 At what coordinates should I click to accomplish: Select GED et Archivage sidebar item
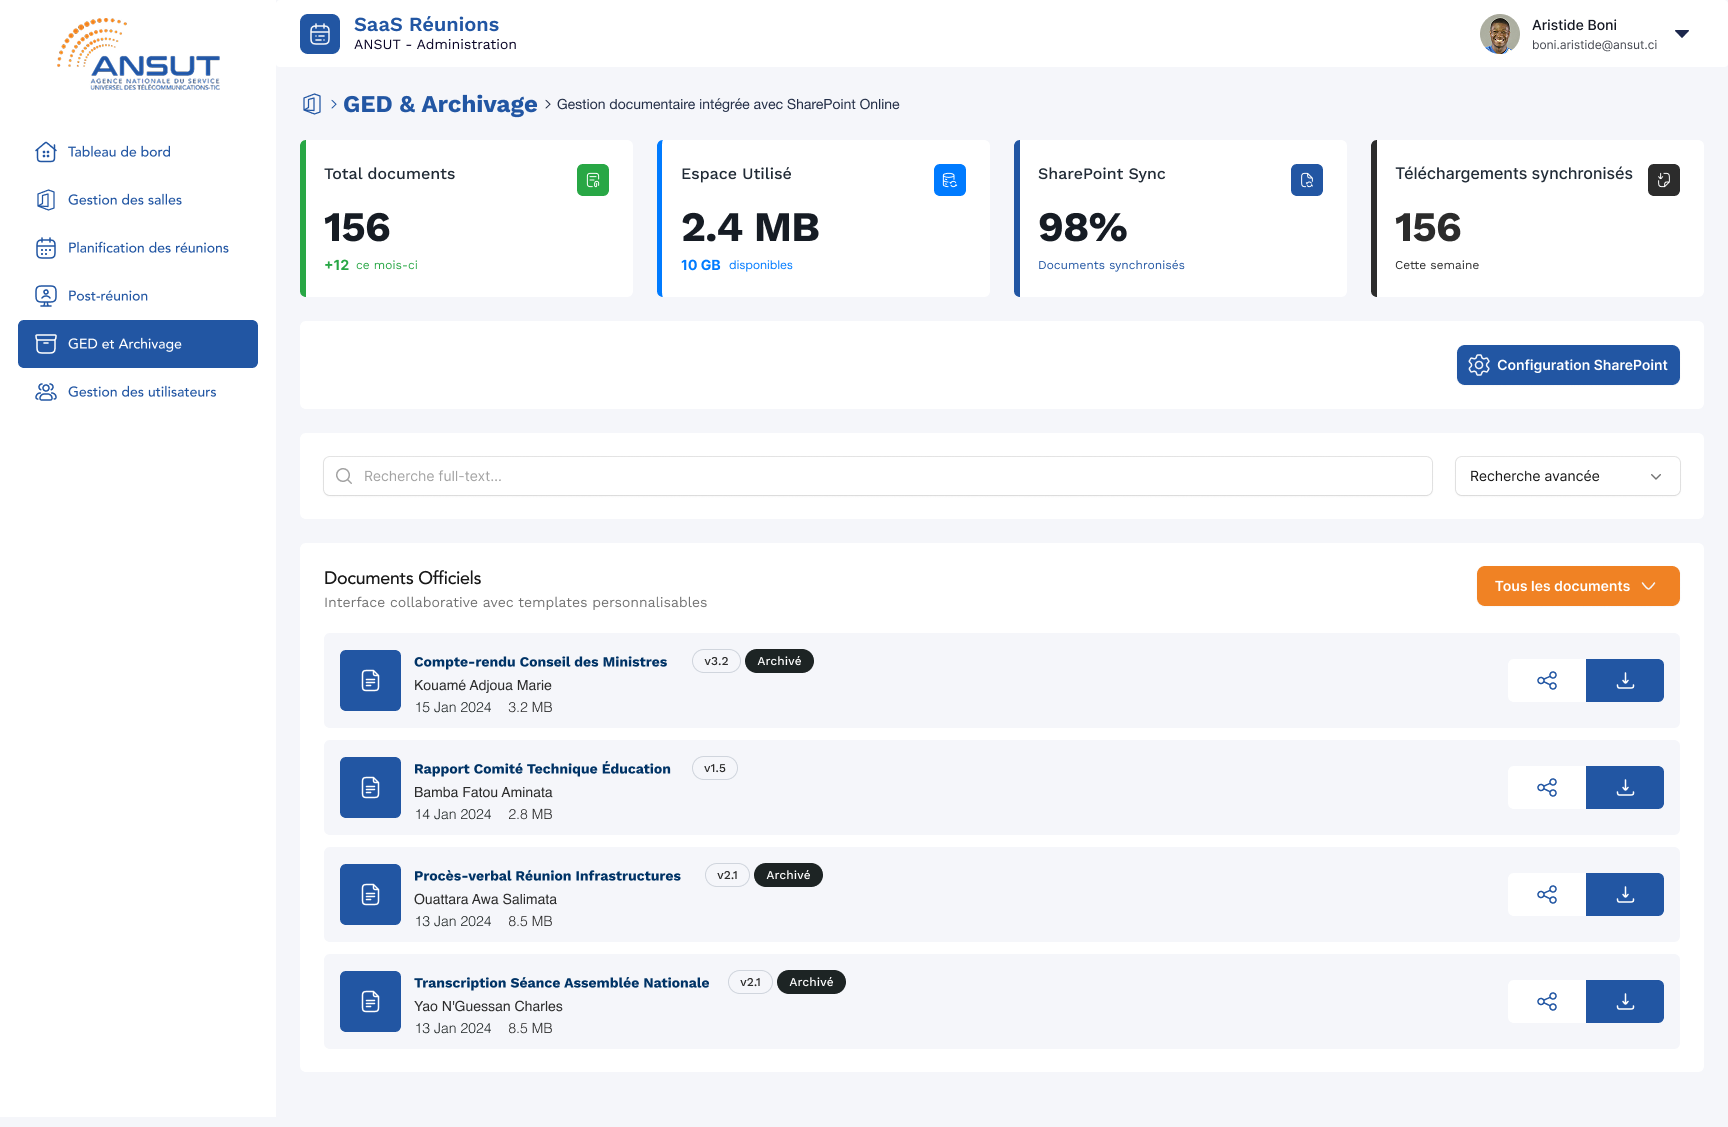[138, 344]
